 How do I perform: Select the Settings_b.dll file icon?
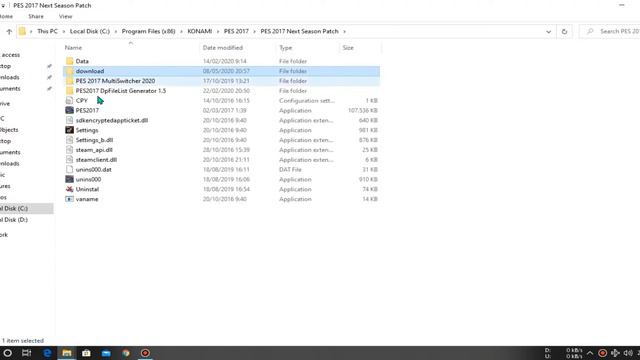tap(69, 140)
